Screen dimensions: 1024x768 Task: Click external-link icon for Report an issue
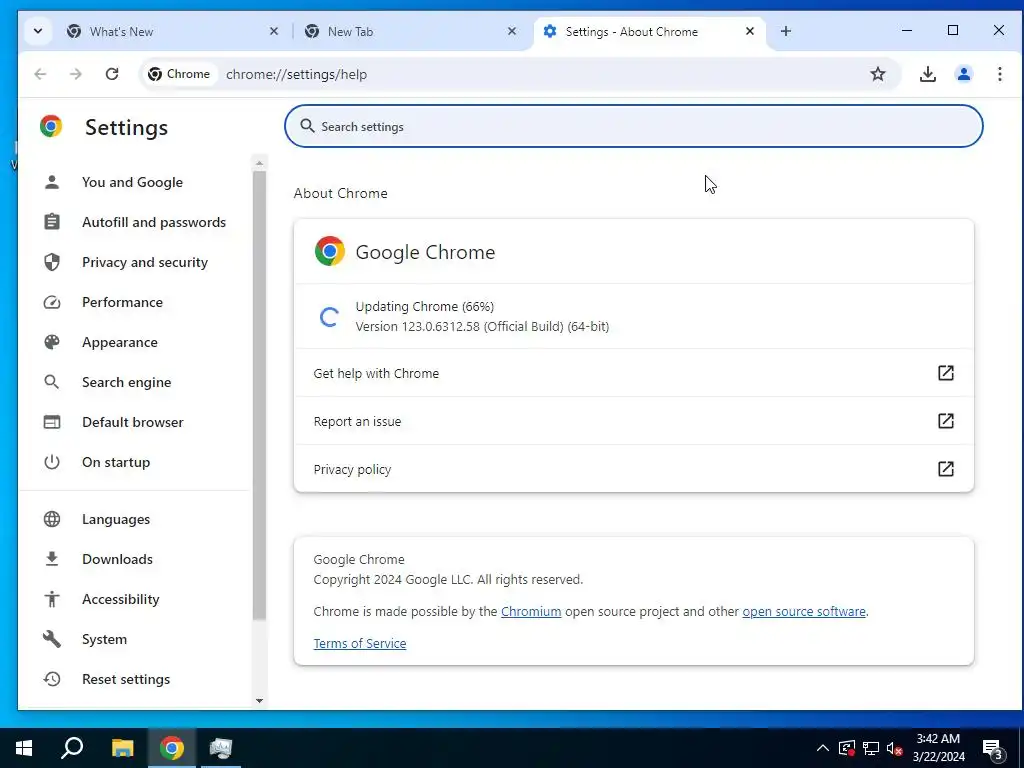point(946,421)
